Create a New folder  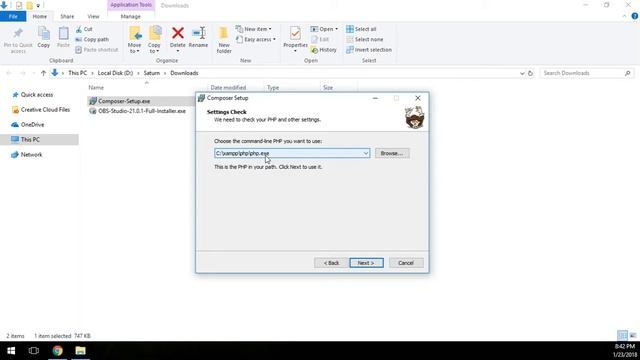(224, 40)
